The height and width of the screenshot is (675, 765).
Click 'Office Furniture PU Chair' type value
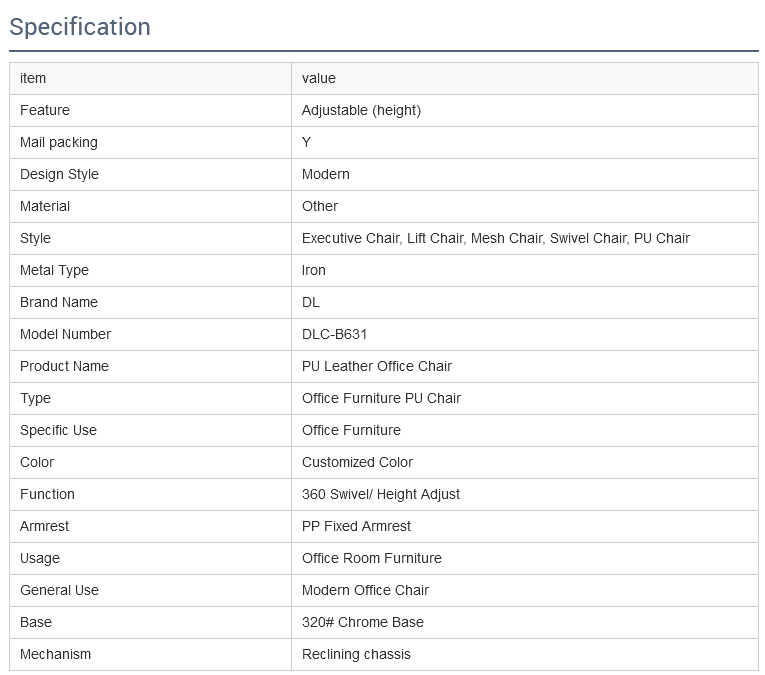tap(381, 398)
